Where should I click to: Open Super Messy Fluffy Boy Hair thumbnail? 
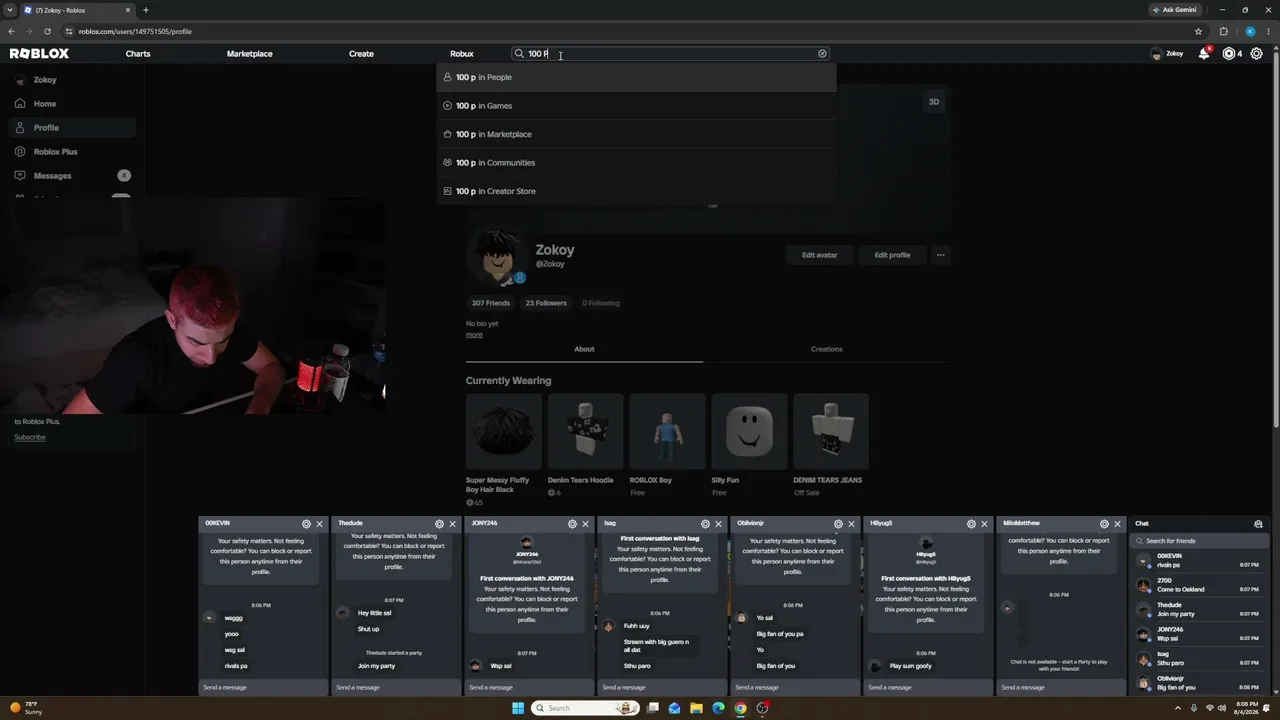504,431
